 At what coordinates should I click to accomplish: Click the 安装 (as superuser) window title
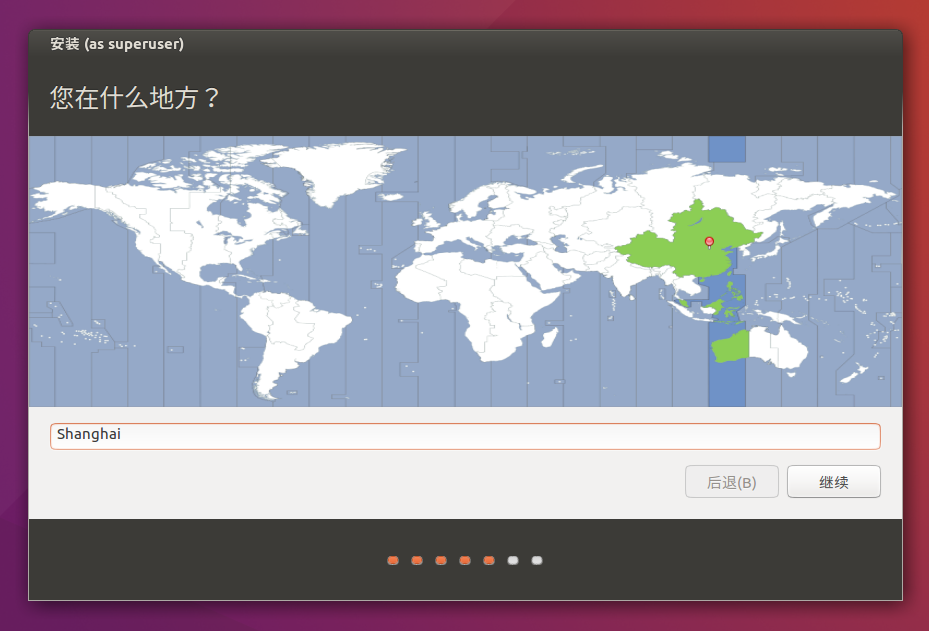tap(117, 44)
